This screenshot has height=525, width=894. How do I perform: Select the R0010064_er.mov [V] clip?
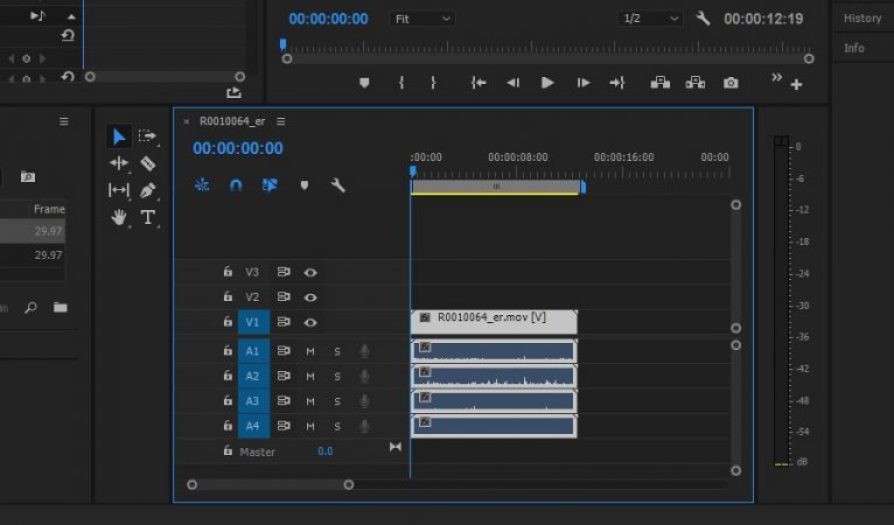point(494,322)
